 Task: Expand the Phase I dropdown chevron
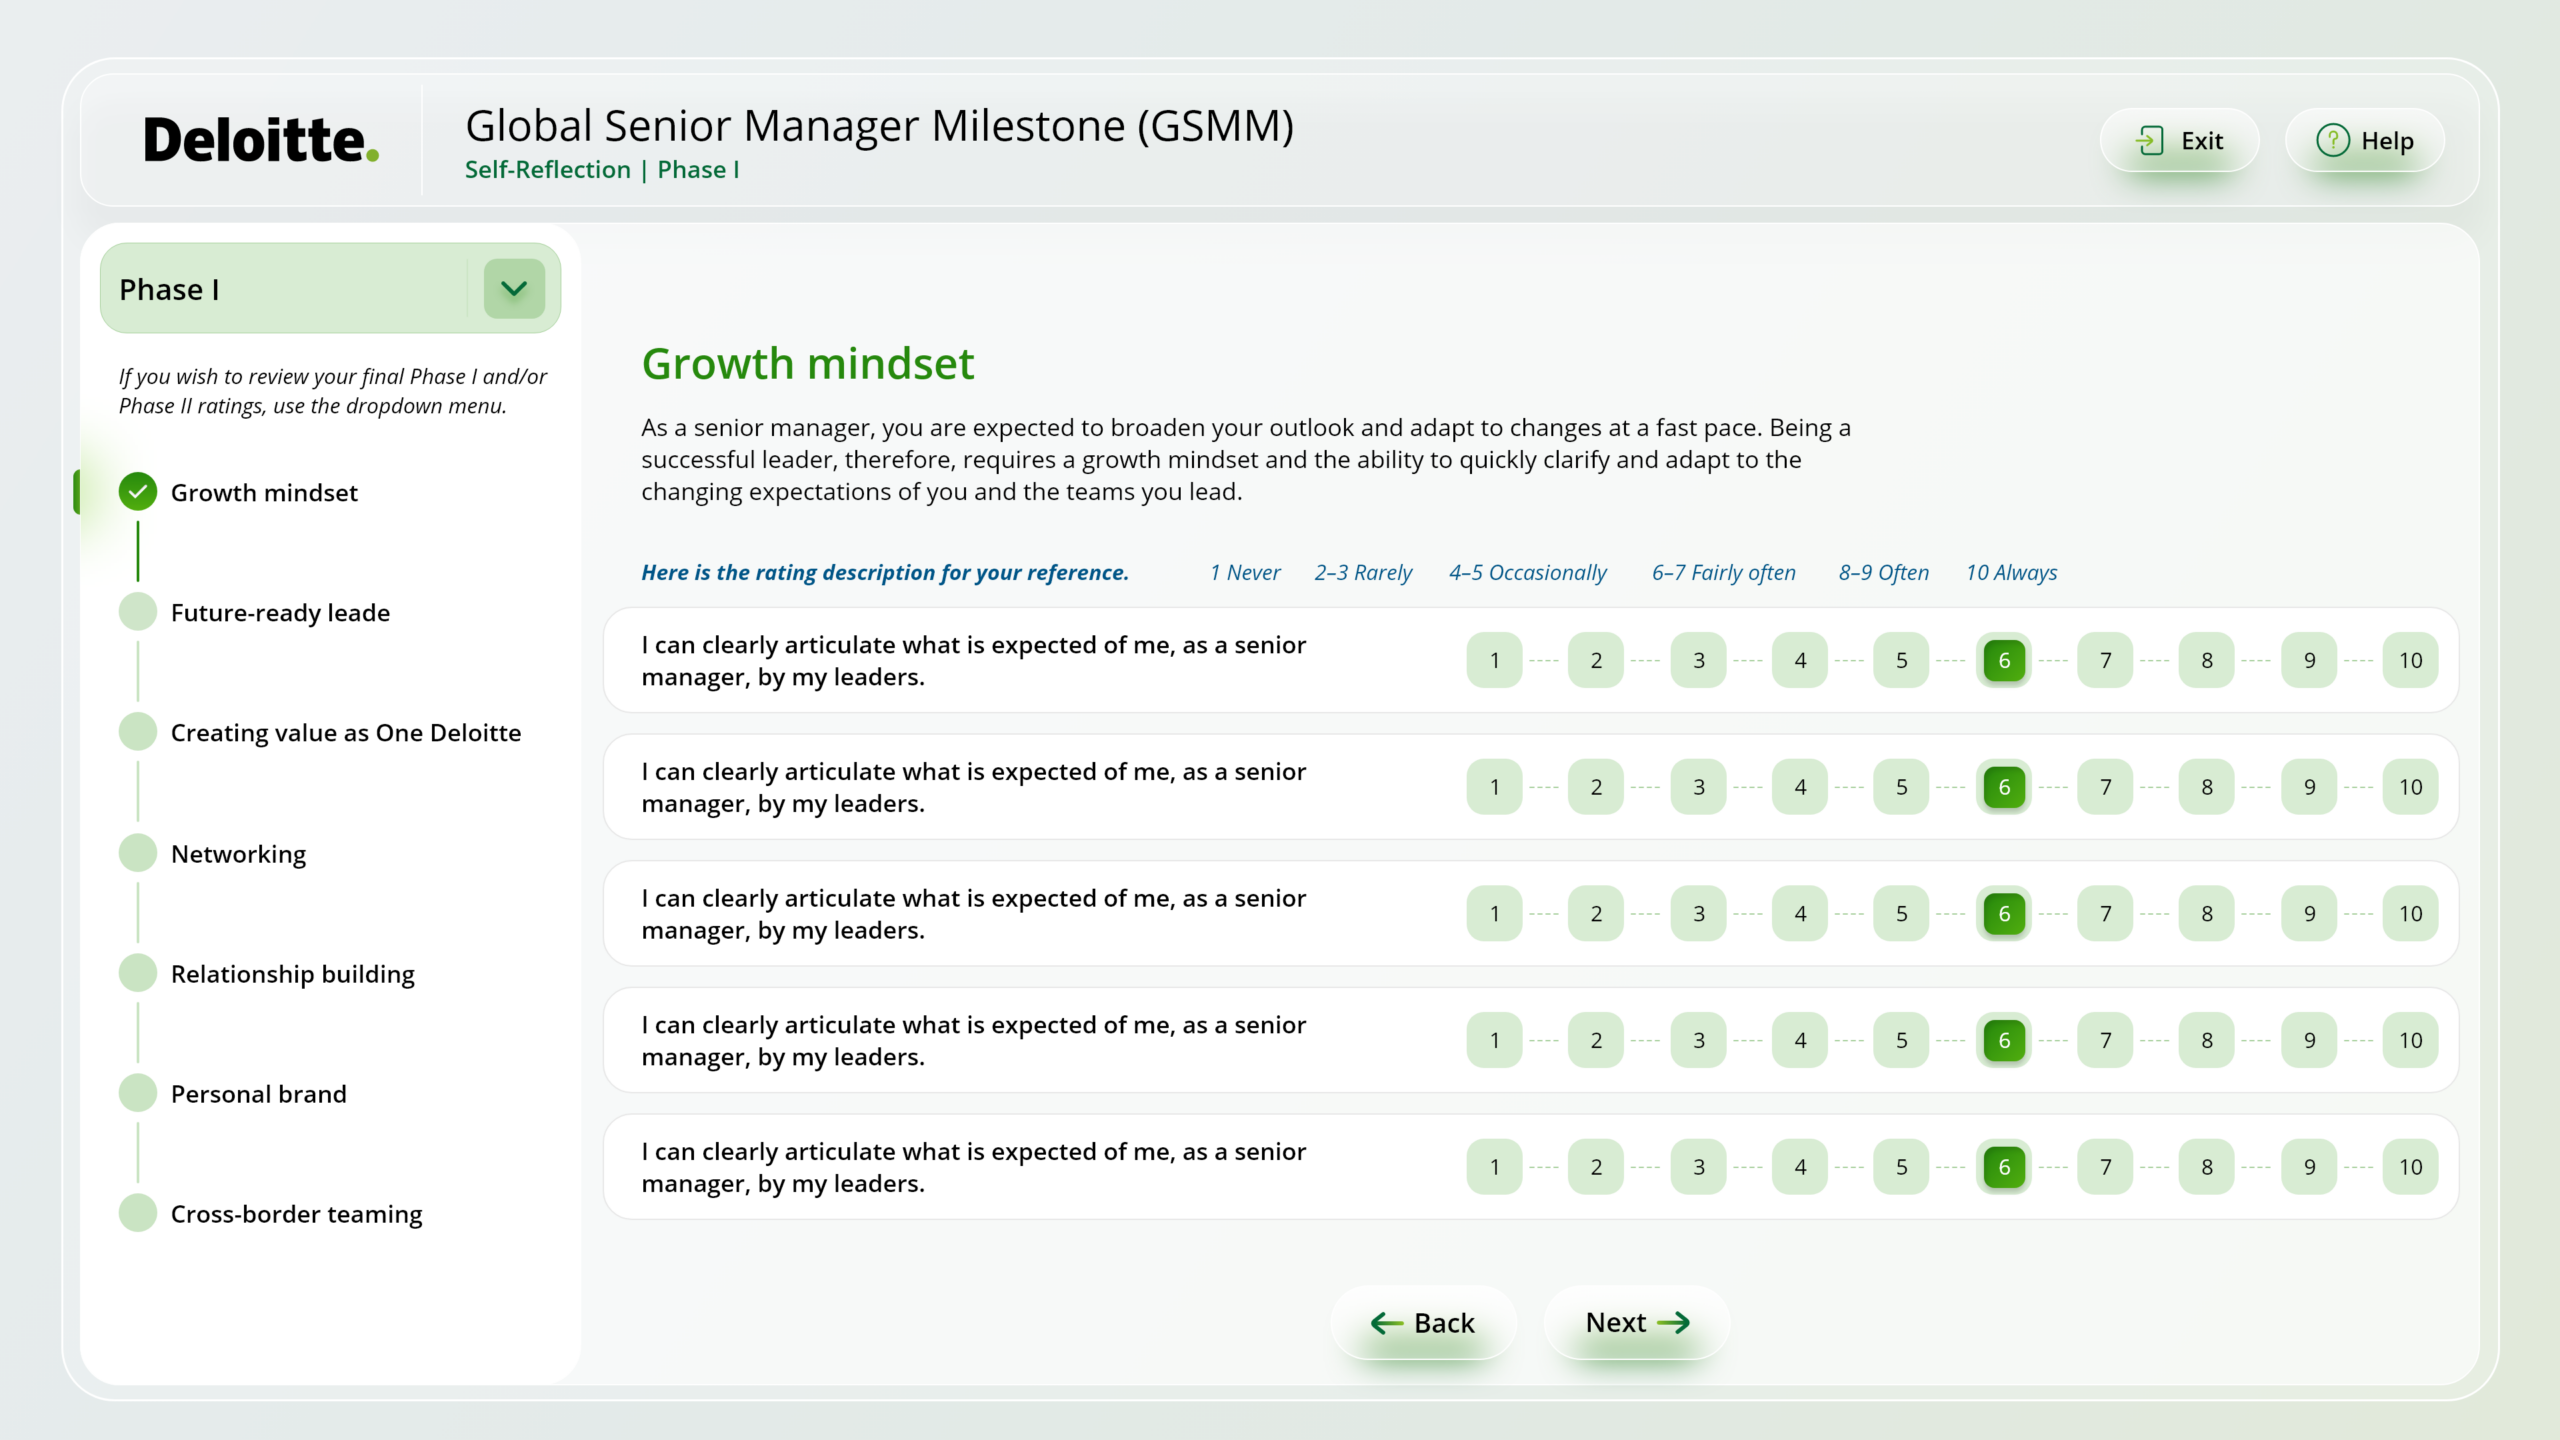coord(514,289)
